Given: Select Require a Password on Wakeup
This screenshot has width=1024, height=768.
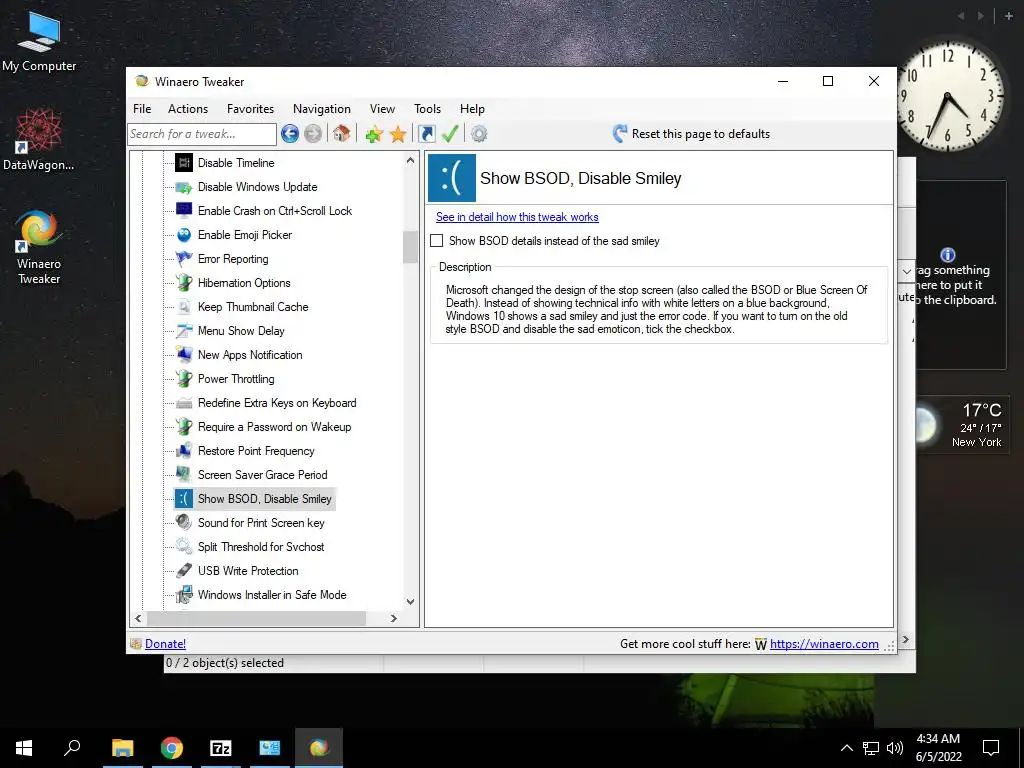Looking at the screenshot, I should pyautogui.click(x=274, y=426).
